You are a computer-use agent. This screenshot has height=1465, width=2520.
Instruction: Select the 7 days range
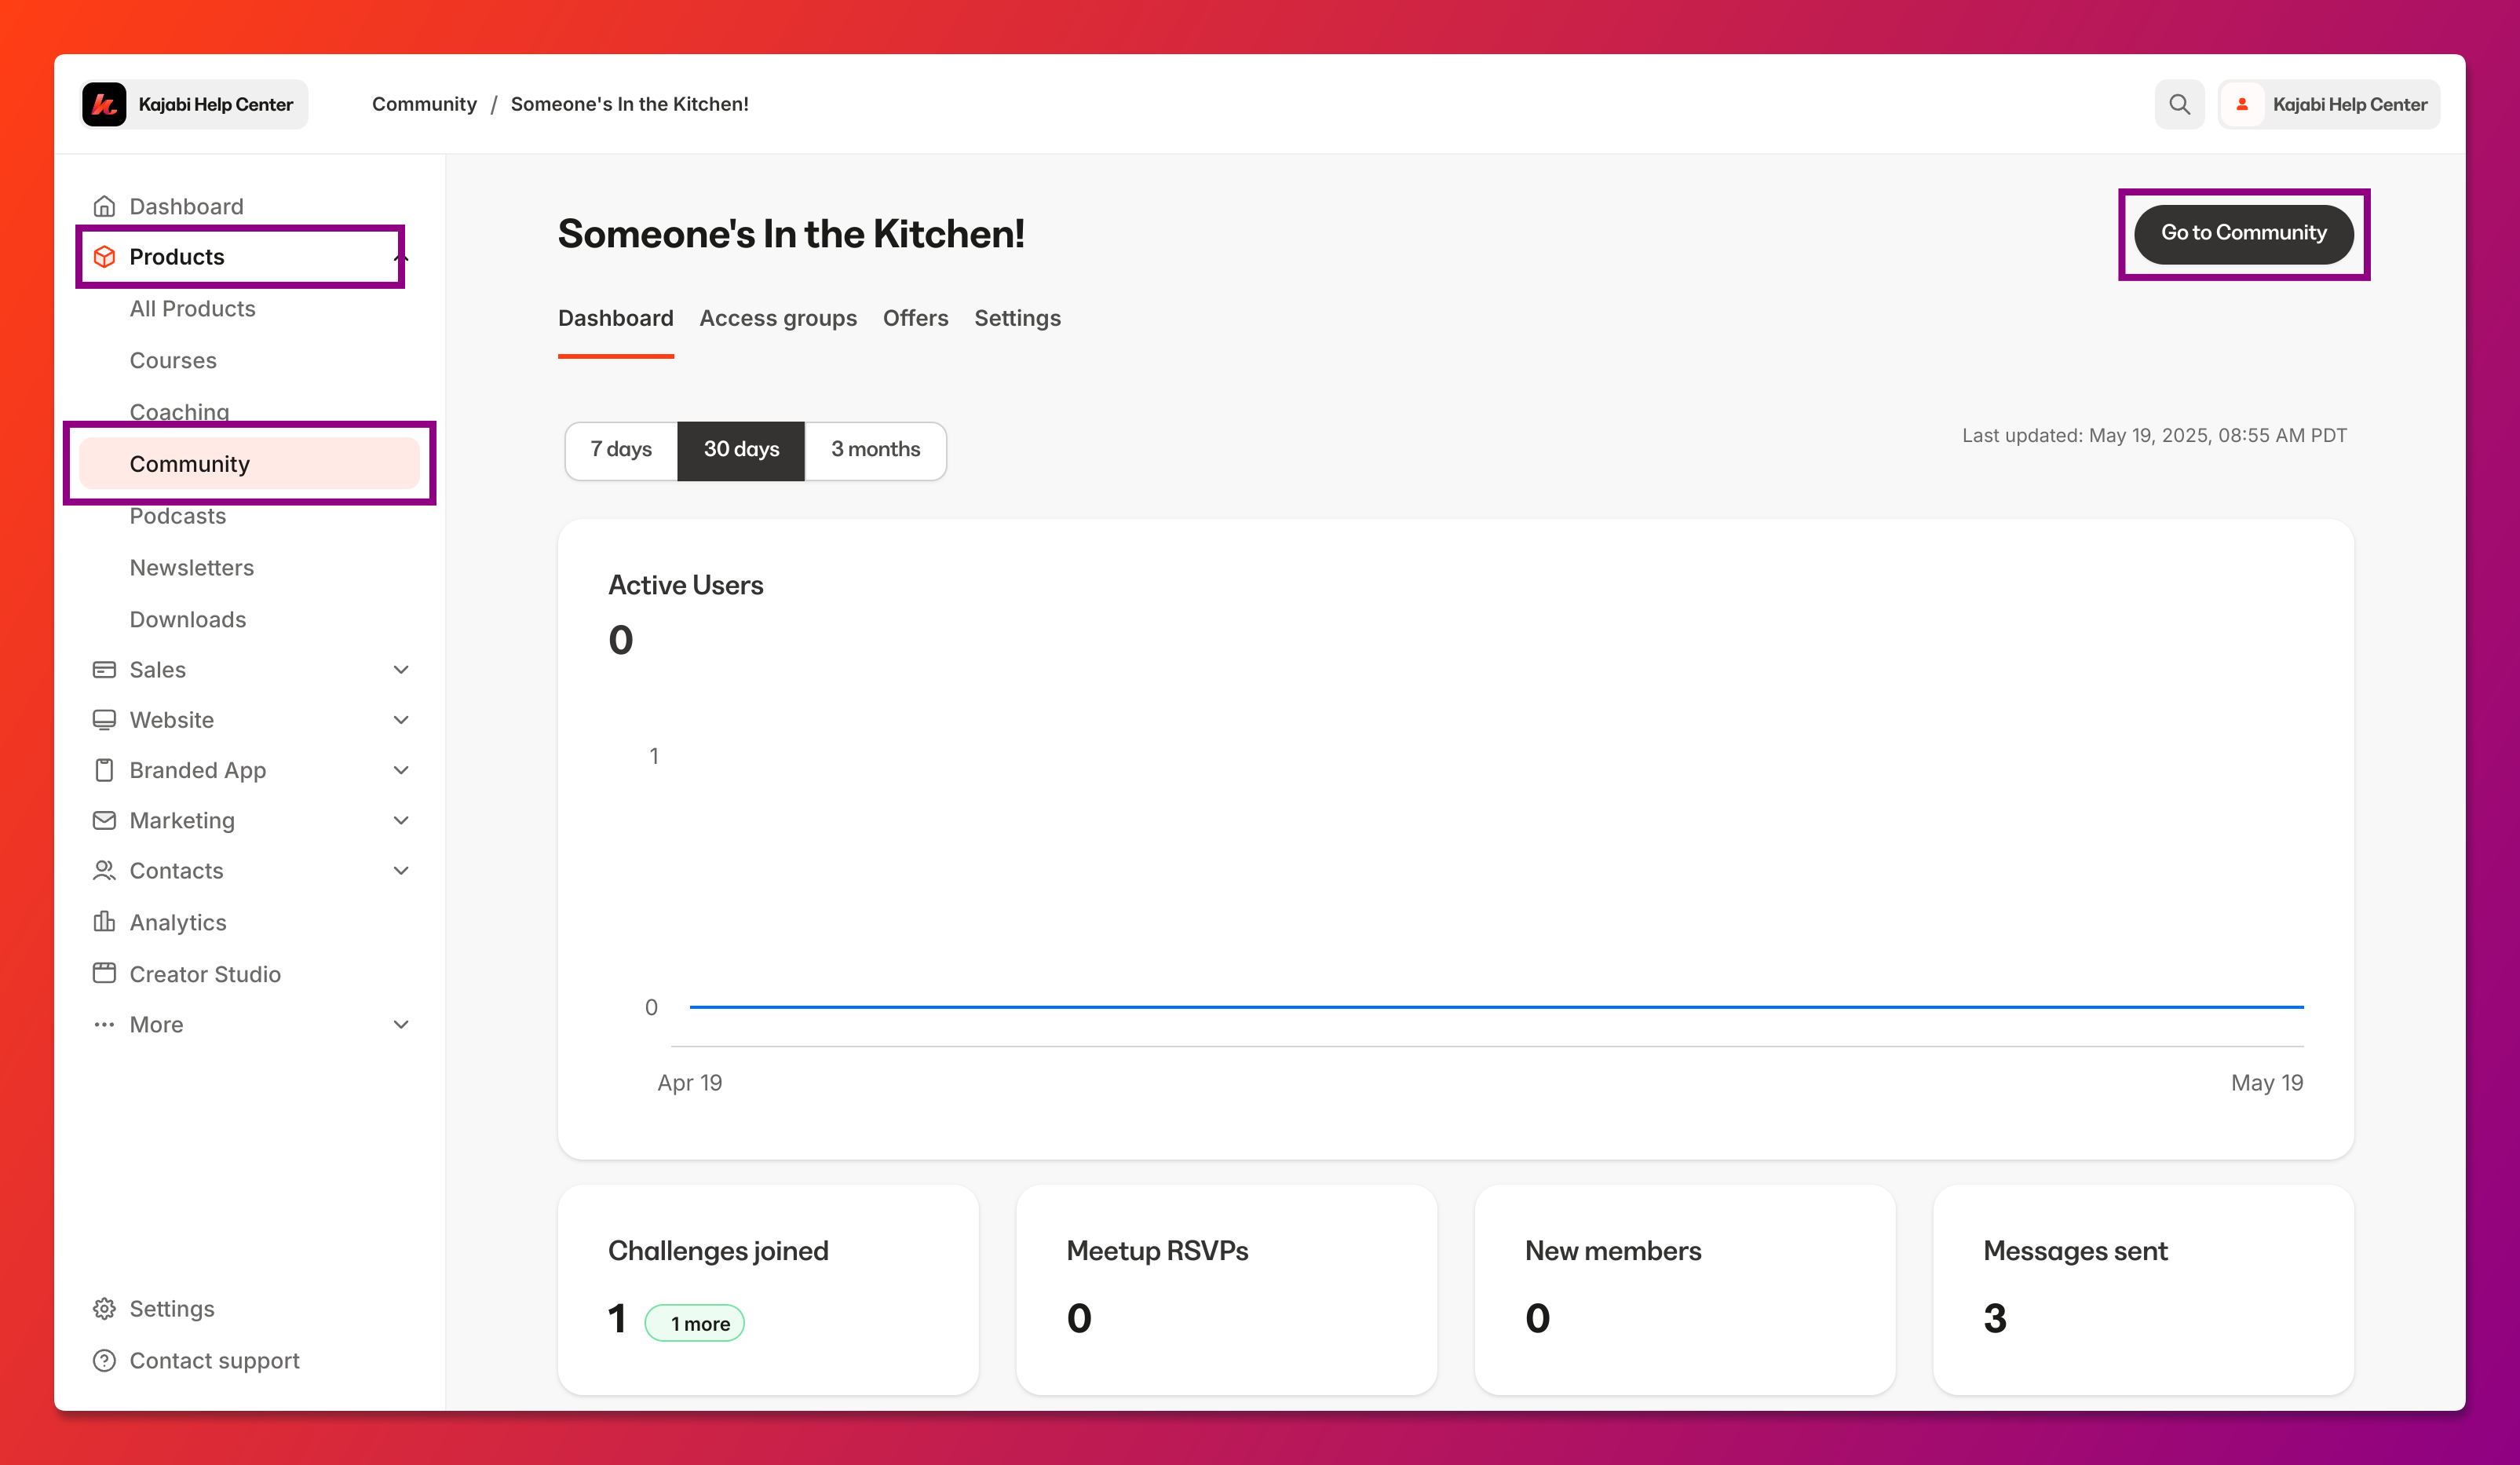[621, 450]
